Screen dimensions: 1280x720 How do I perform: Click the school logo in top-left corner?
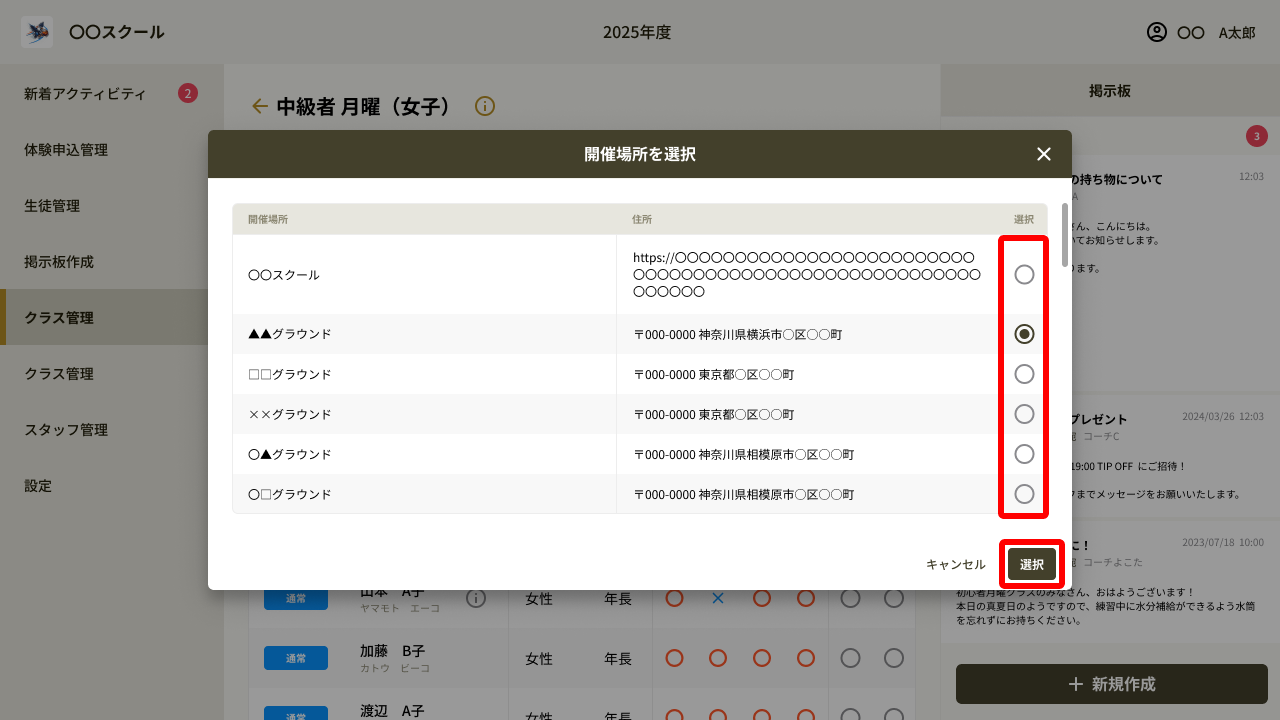coord(37,32)
